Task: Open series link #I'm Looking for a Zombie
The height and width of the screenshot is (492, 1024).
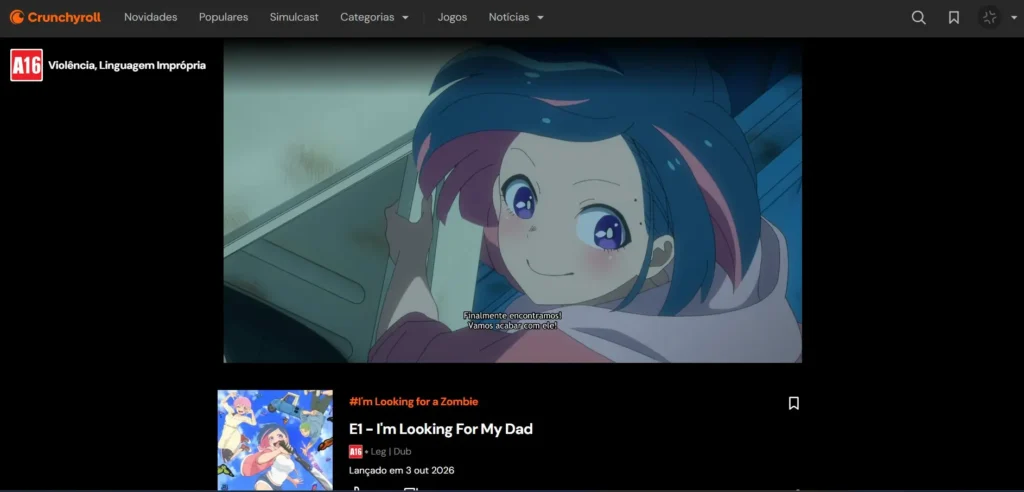Action: pyautogui.click(x=413, y=401)
